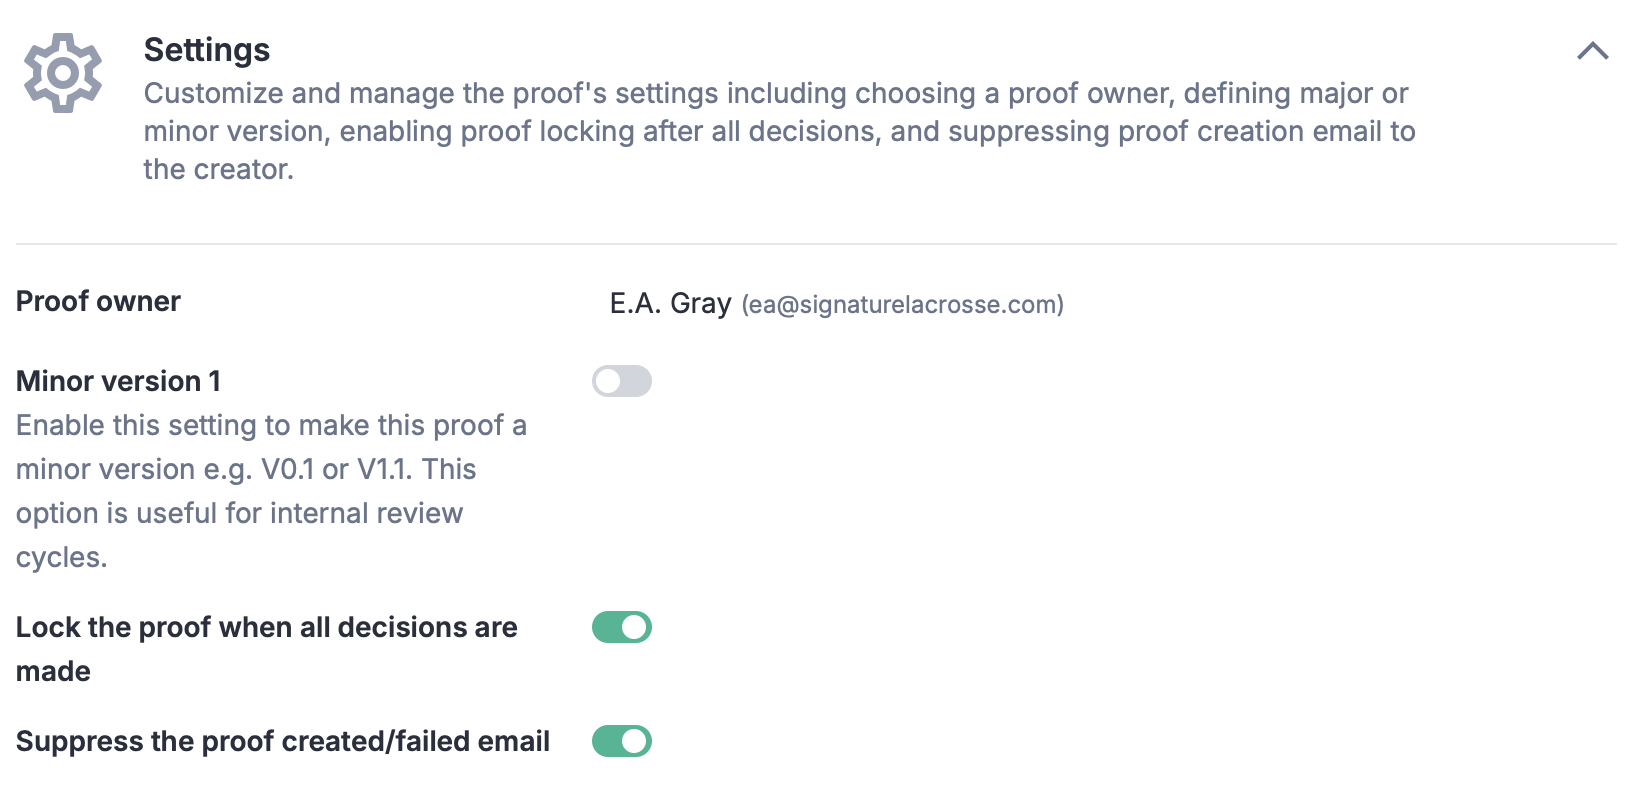Enable the Minor version 1 toggle
Screen dimensions: 1638x786
pos(622,381)
